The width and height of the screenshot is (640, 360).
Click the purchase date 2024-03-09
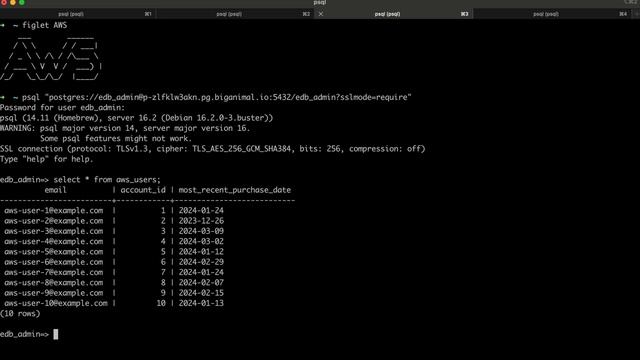point(201,231)
